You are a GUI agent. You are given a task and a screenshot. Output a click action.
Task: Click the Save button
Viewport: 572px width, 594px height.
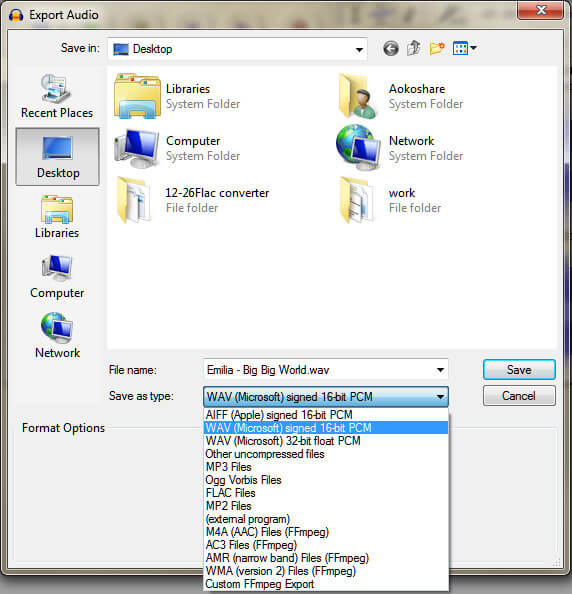point(519,370)
